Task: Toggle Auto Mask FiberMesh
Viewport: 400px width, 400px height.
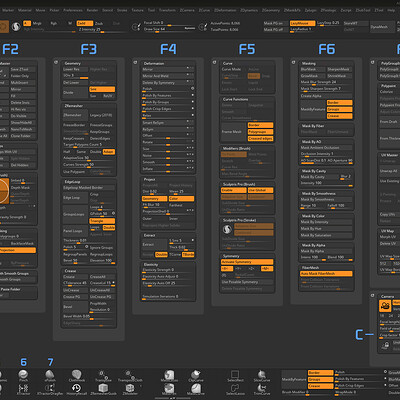Action: pos(326,274)
